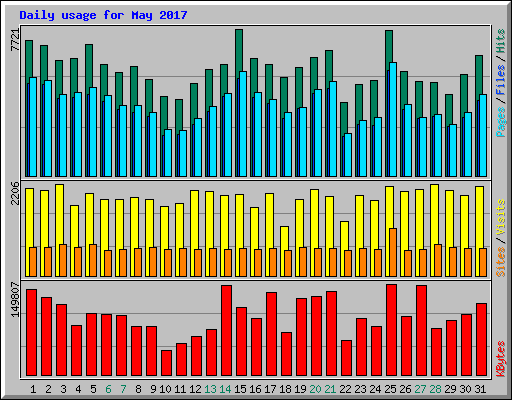This screenshot has width=512, height=400.
Task: Click green weekend day 20 label
Action: coord(315,389)
